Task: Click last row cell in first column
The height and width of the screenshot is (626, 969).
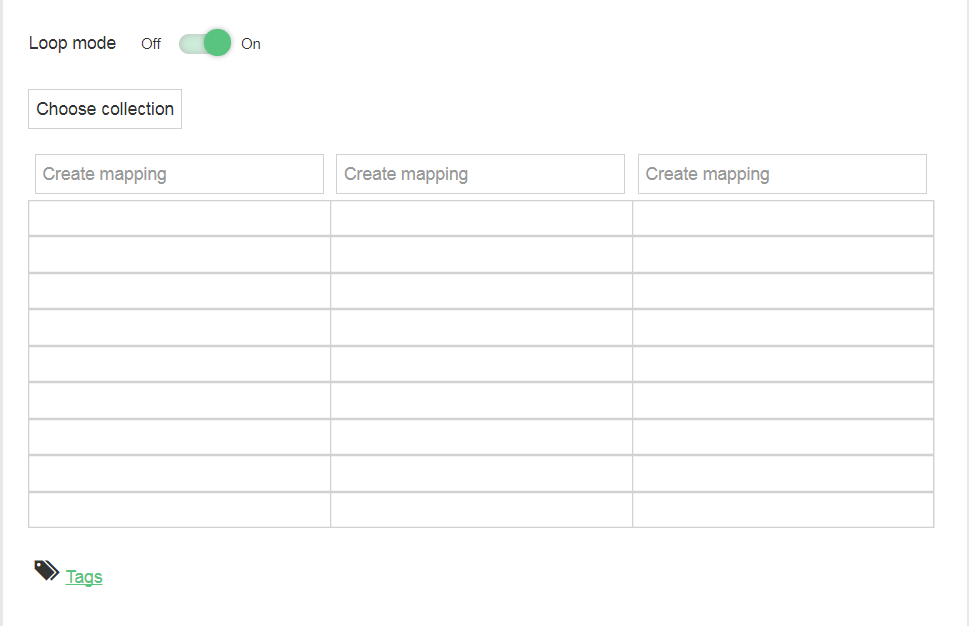Action: [x=180, y=510]
